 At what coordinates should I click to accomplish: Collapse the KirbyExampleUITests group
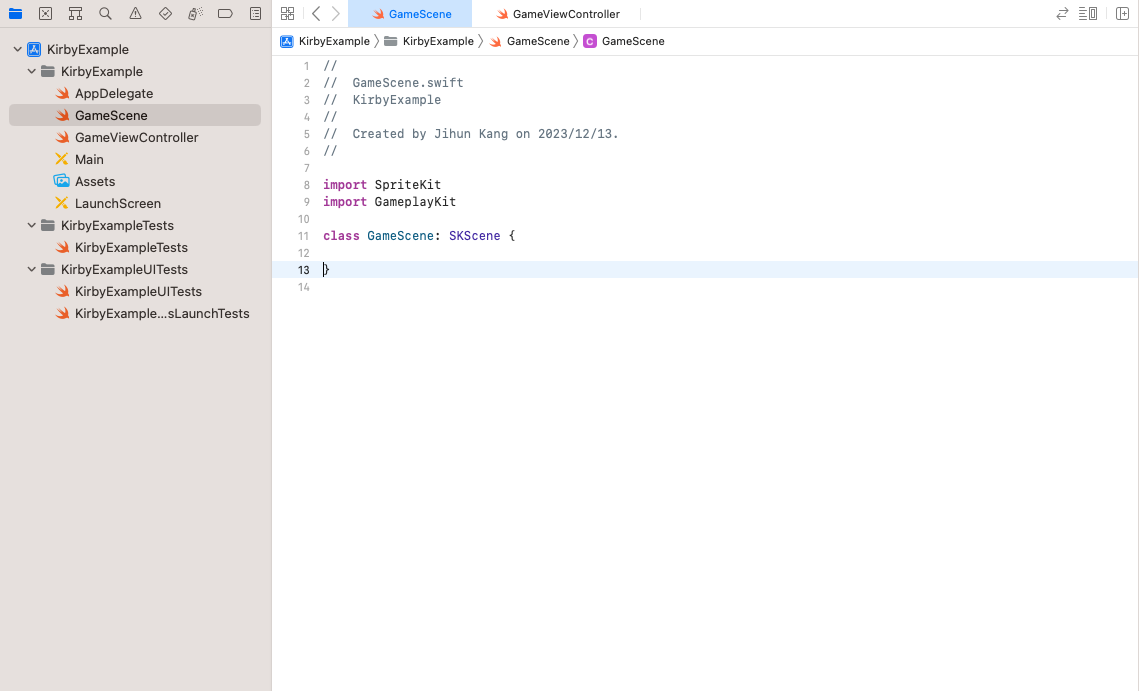(32, 270)
